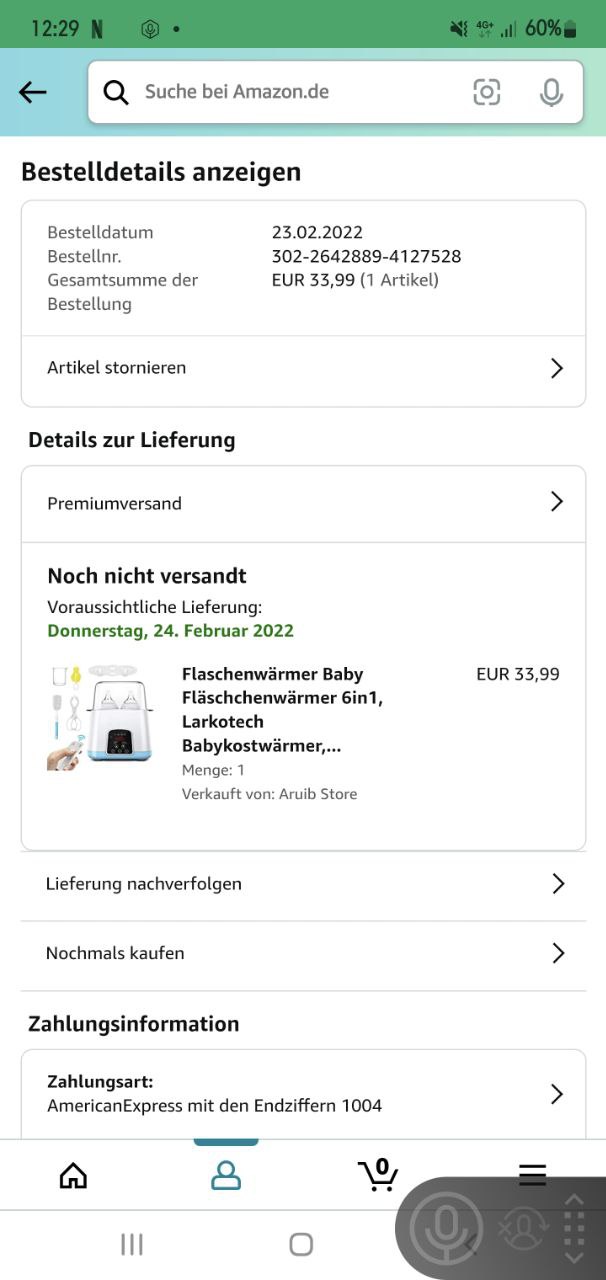Tap the floating overlay microphone button
Screen dimensions: 606x1280
click(x=446, y=1227)
